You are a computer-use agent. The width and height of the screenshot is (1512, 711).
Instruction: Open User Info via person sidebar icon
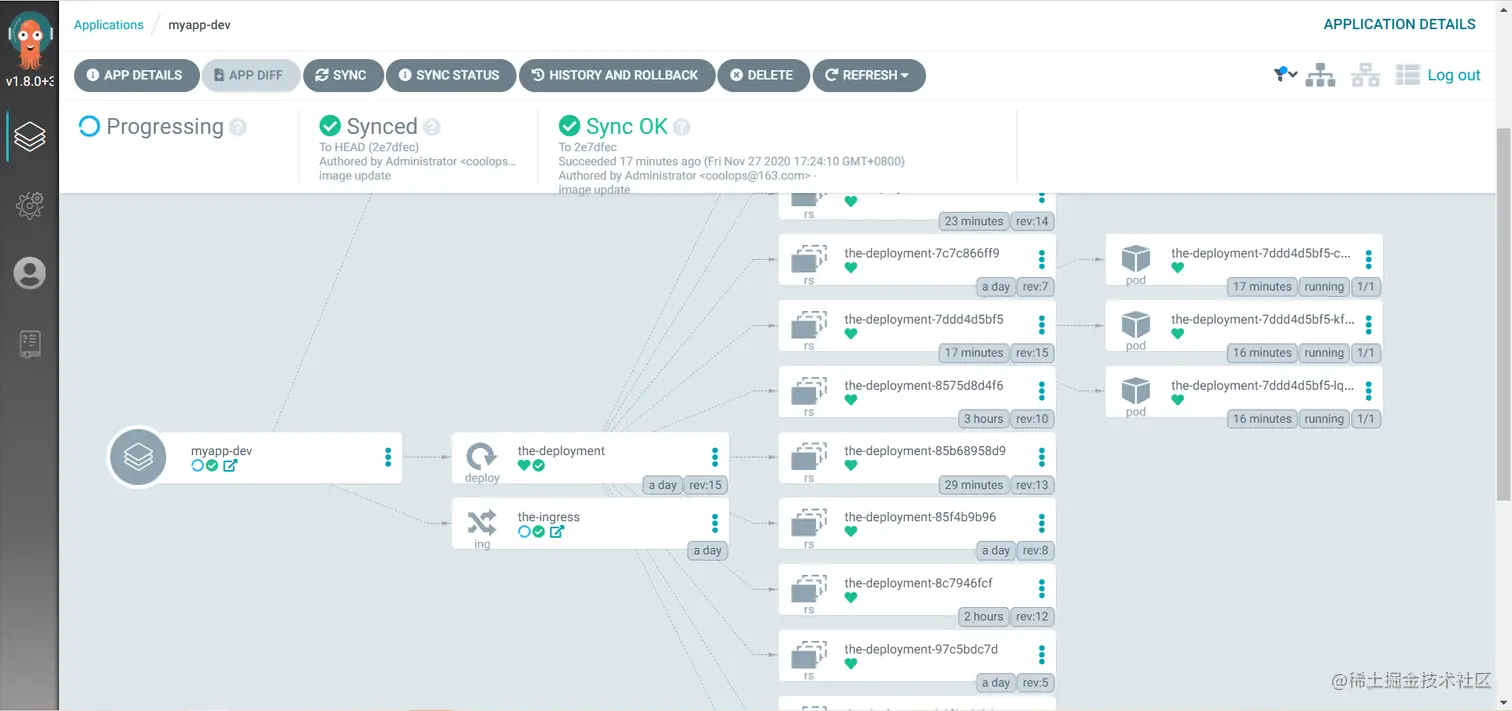[x=29, y=273]
